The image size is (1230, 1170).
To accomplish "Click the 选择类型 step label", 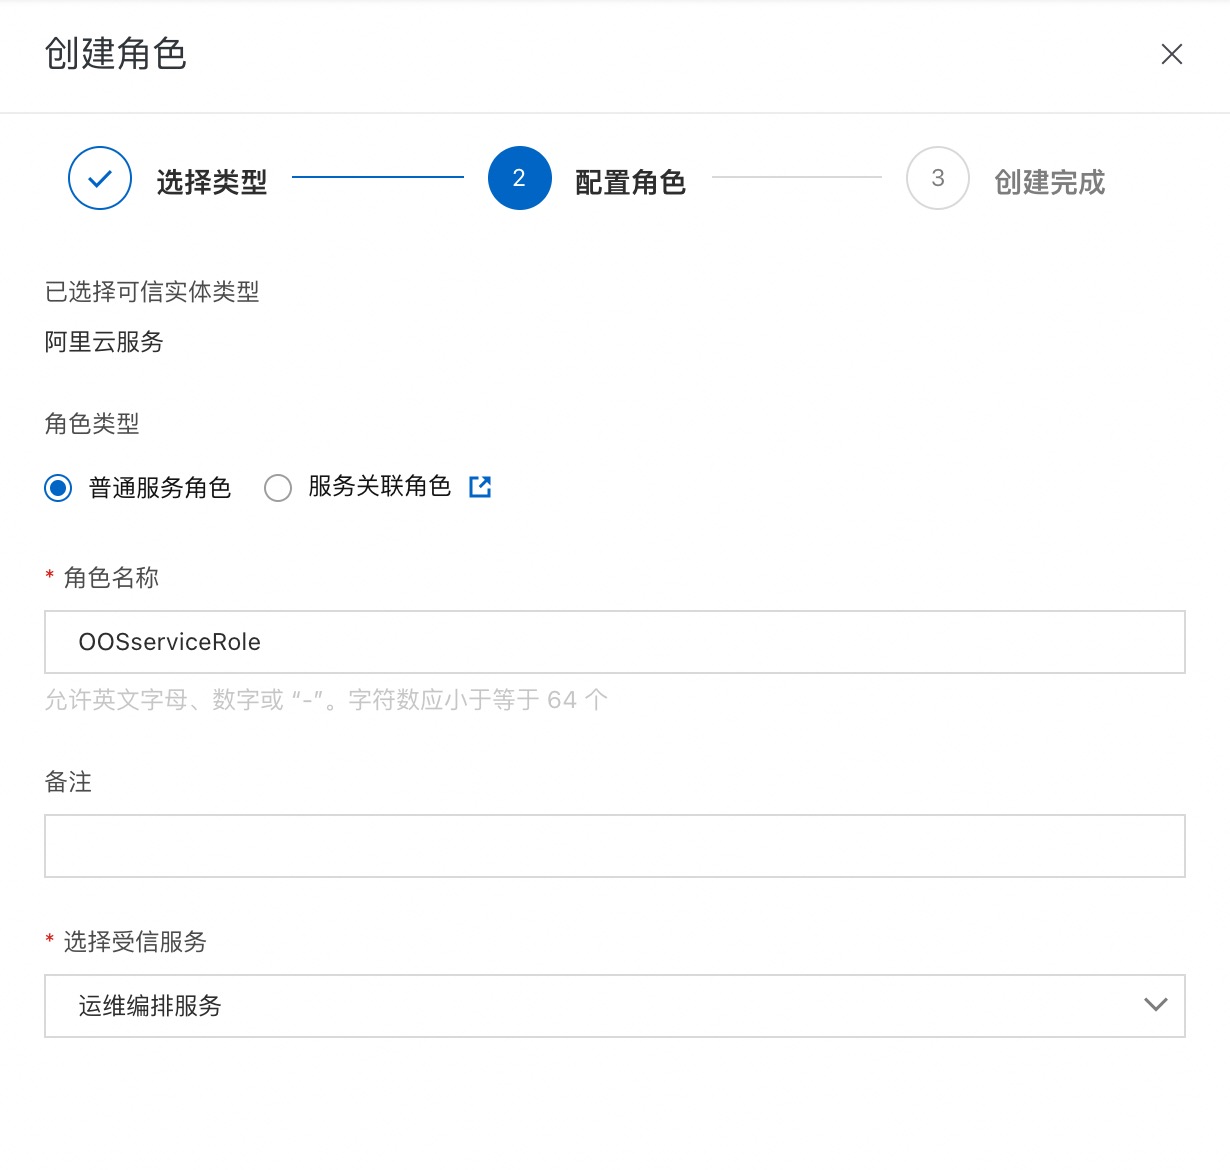I will [x=212, y=182].
